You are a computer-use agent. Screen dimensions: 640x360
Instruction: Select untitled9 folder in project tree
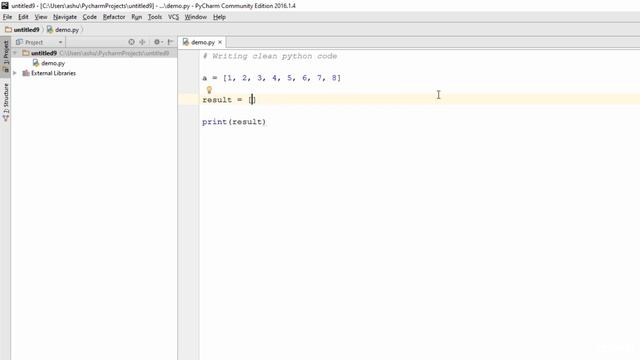click(x=44, y=53)
